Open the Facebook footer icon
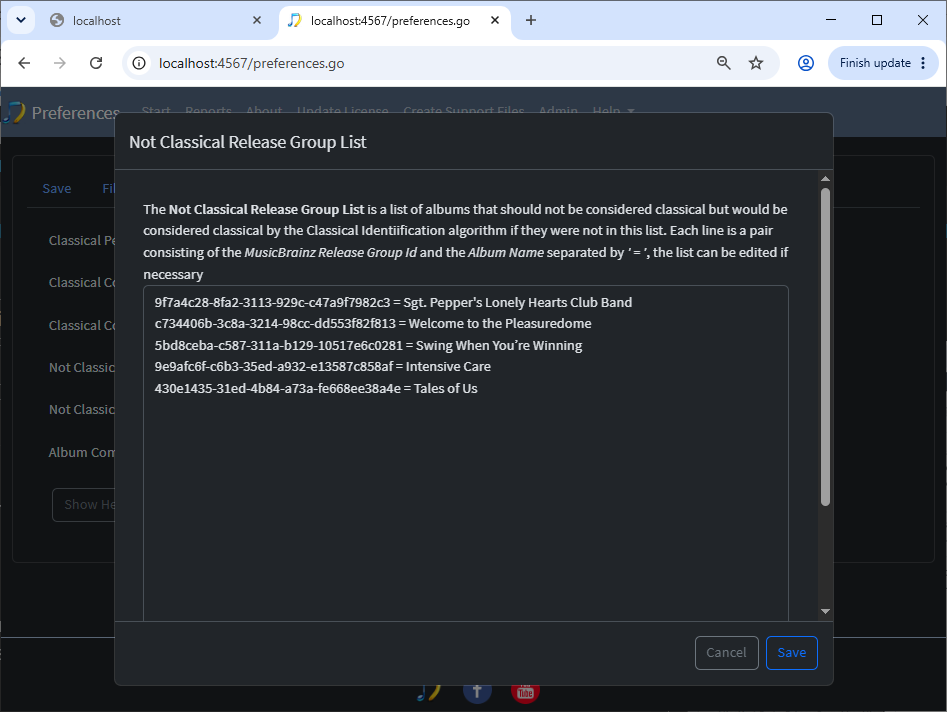The height and width of the screenshot is (712, 947). click(477, 692)
